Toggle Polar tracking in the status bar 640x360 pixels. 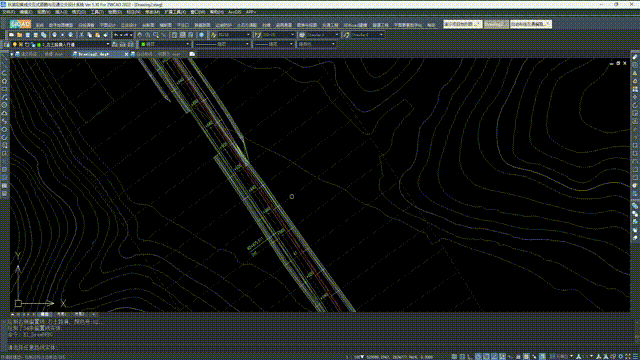tap(478, 357)
